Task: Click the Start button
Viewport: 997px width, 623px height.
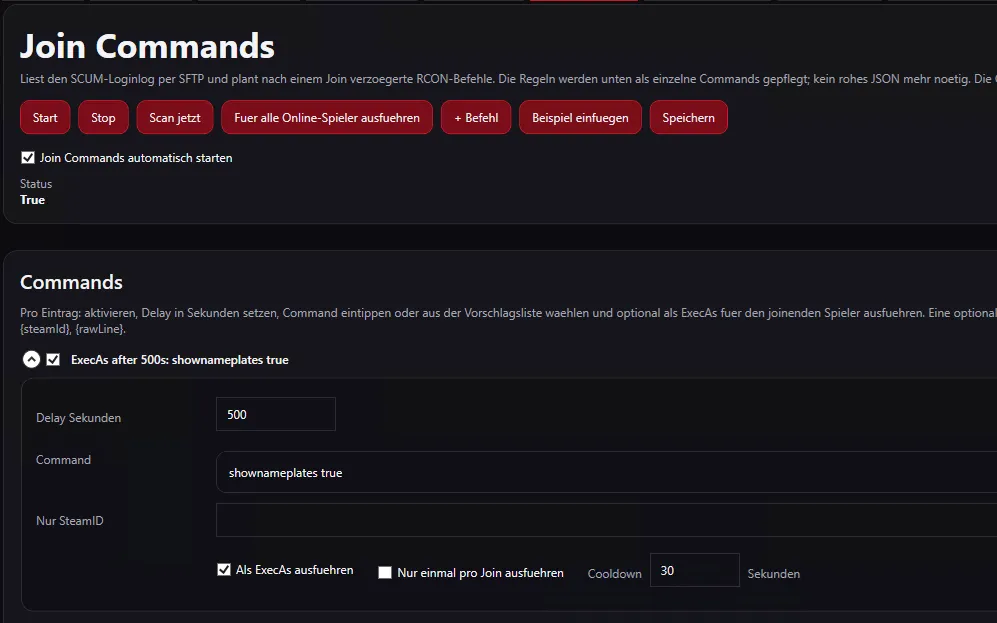Action: tap(45, 118)
